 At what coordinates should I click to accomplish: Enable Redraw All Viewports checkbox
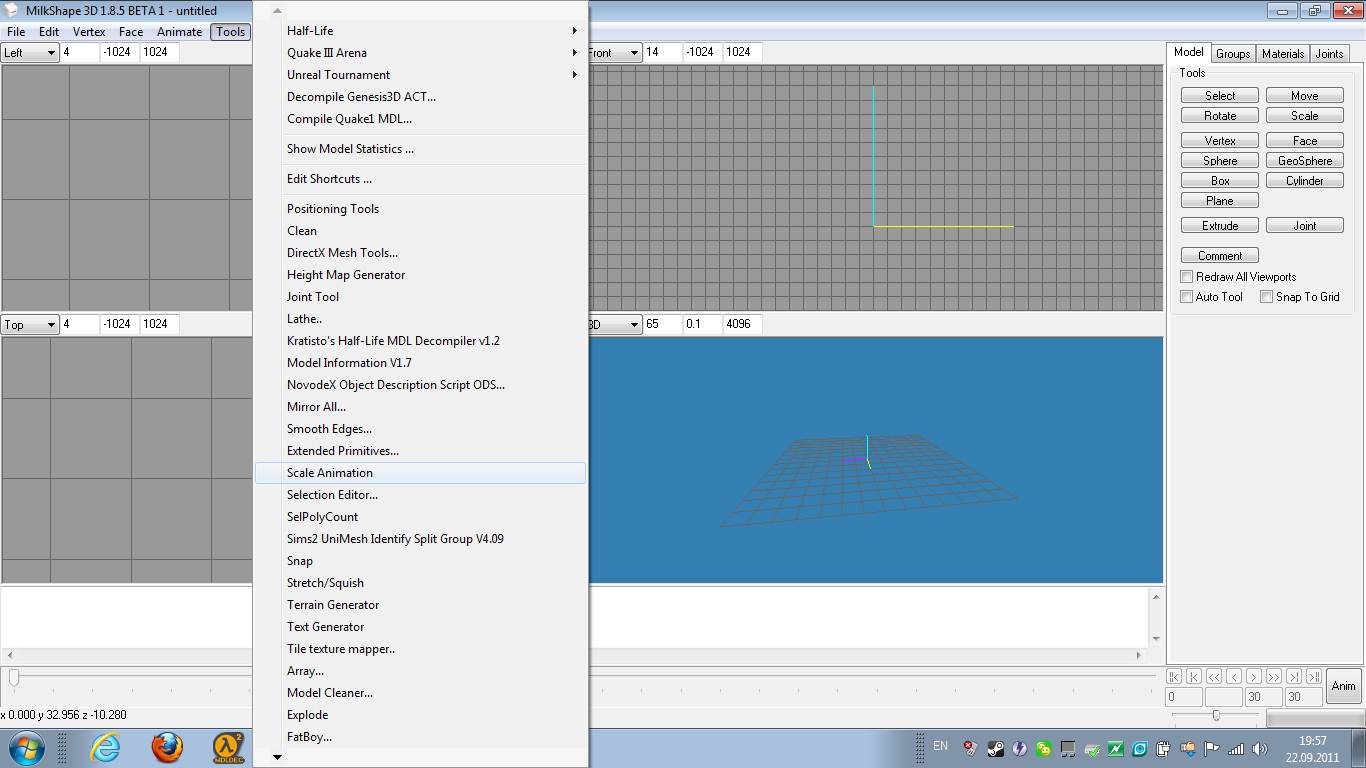[x=1187, y=277]
